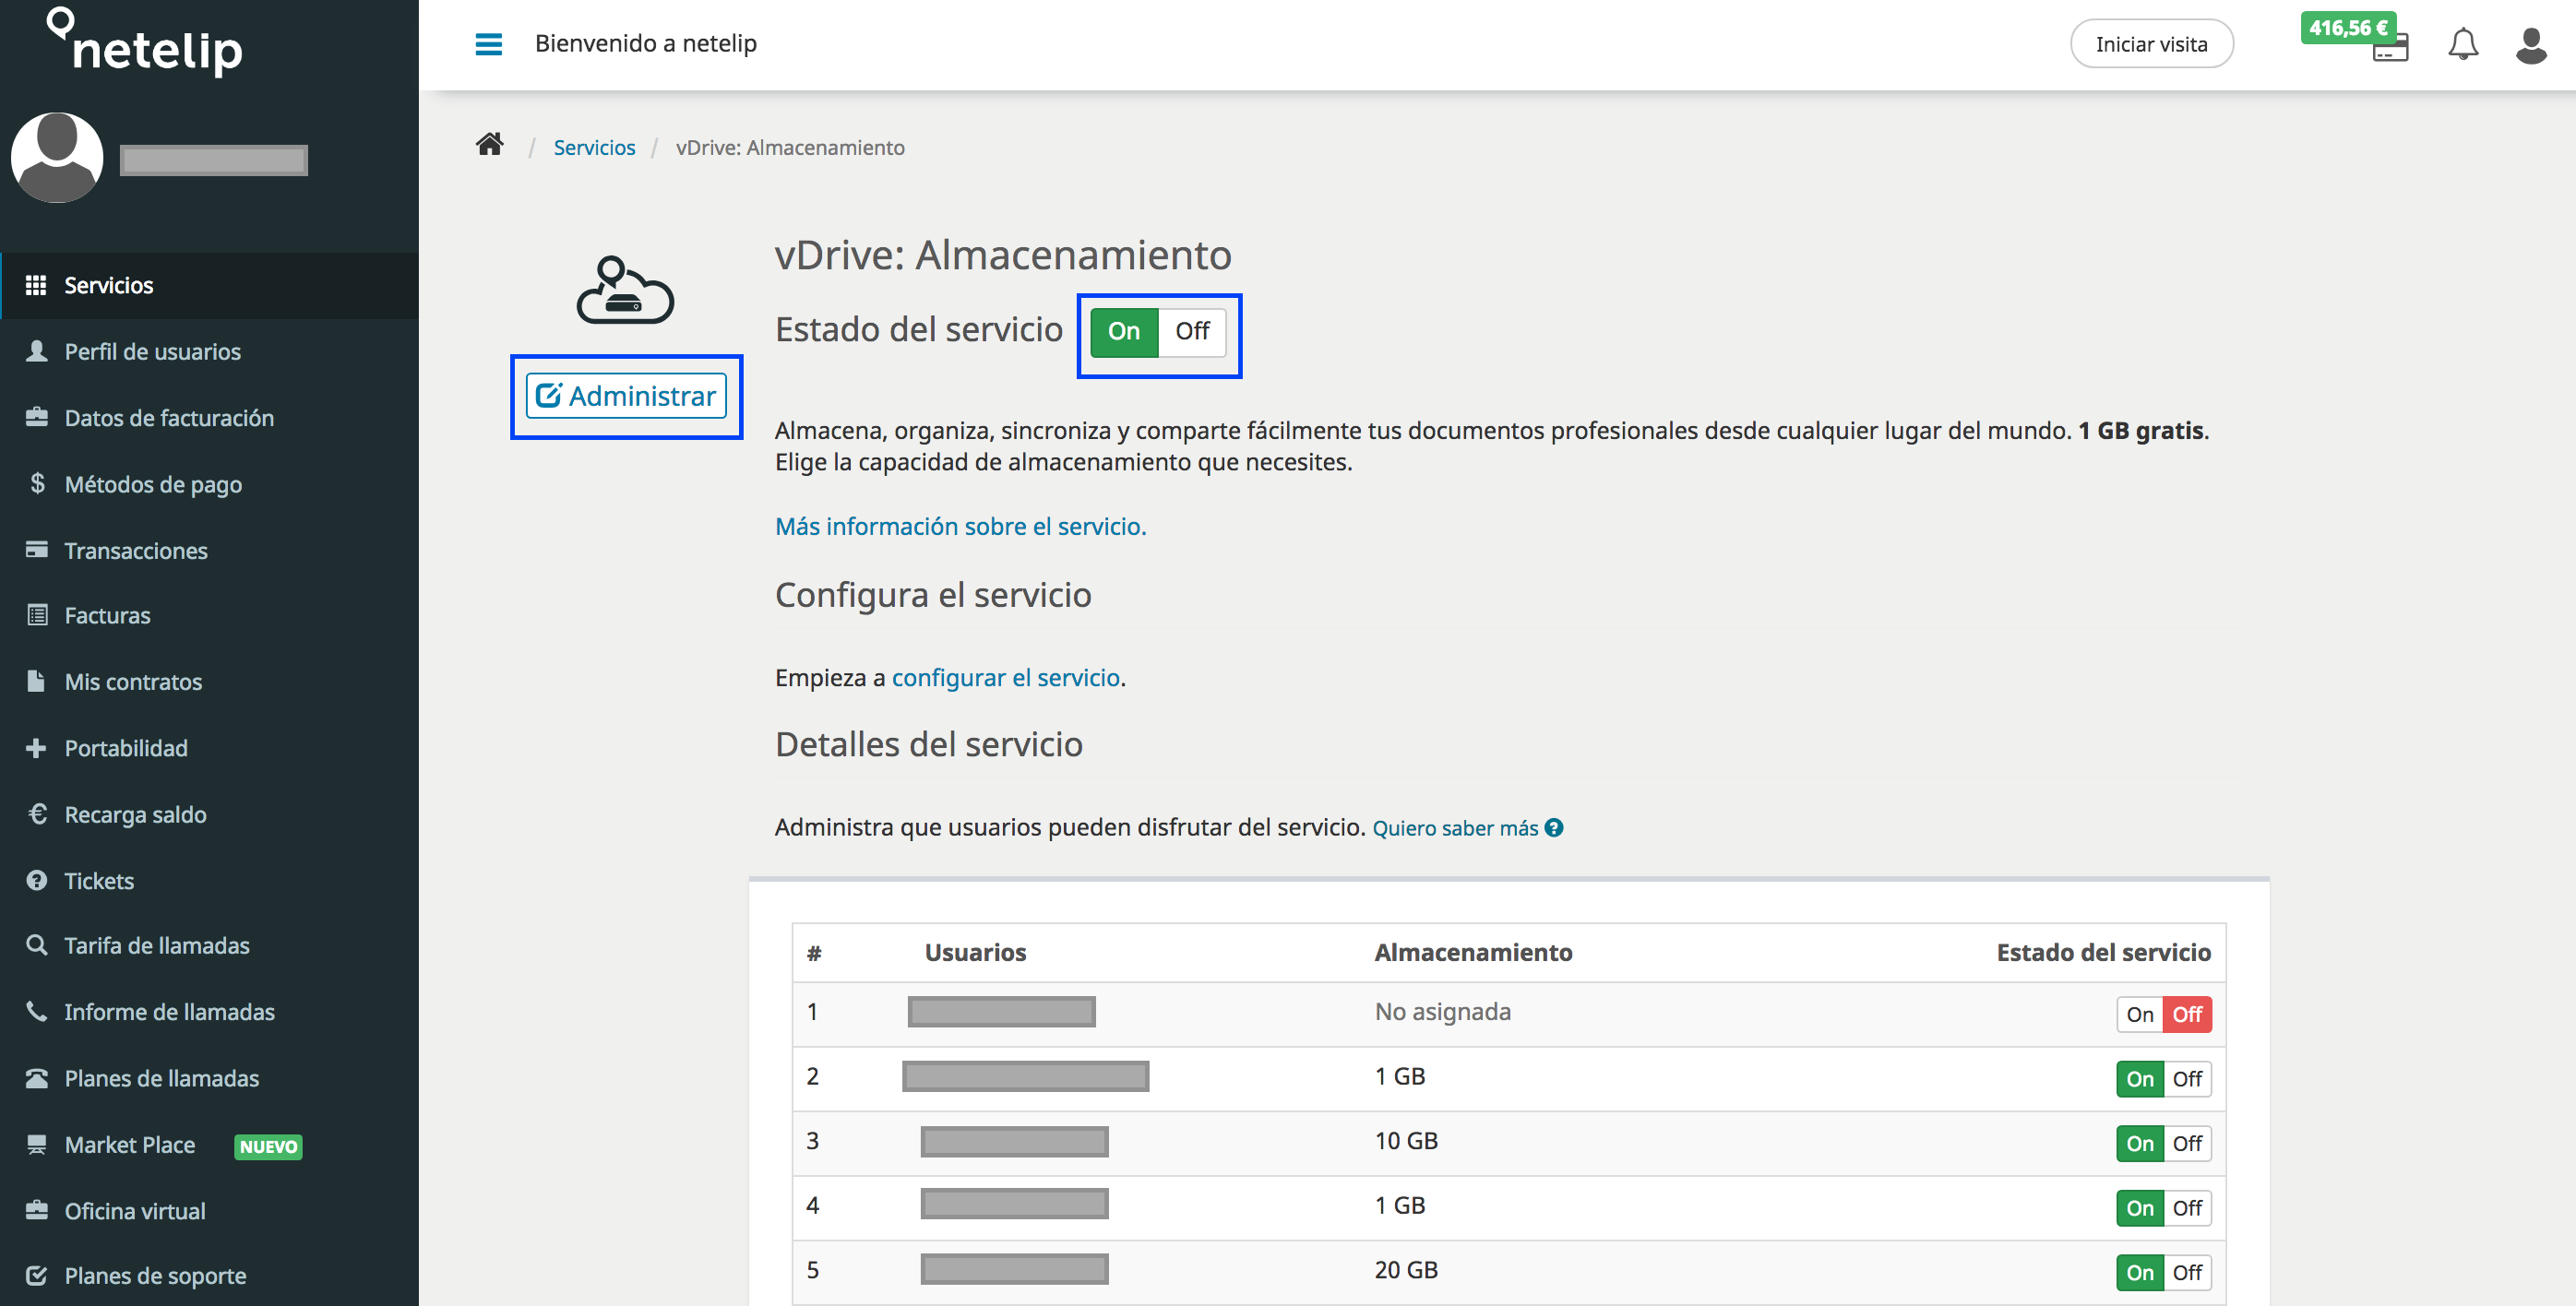
Task: Click the hamburger menu icon
Action: (488, 44)
